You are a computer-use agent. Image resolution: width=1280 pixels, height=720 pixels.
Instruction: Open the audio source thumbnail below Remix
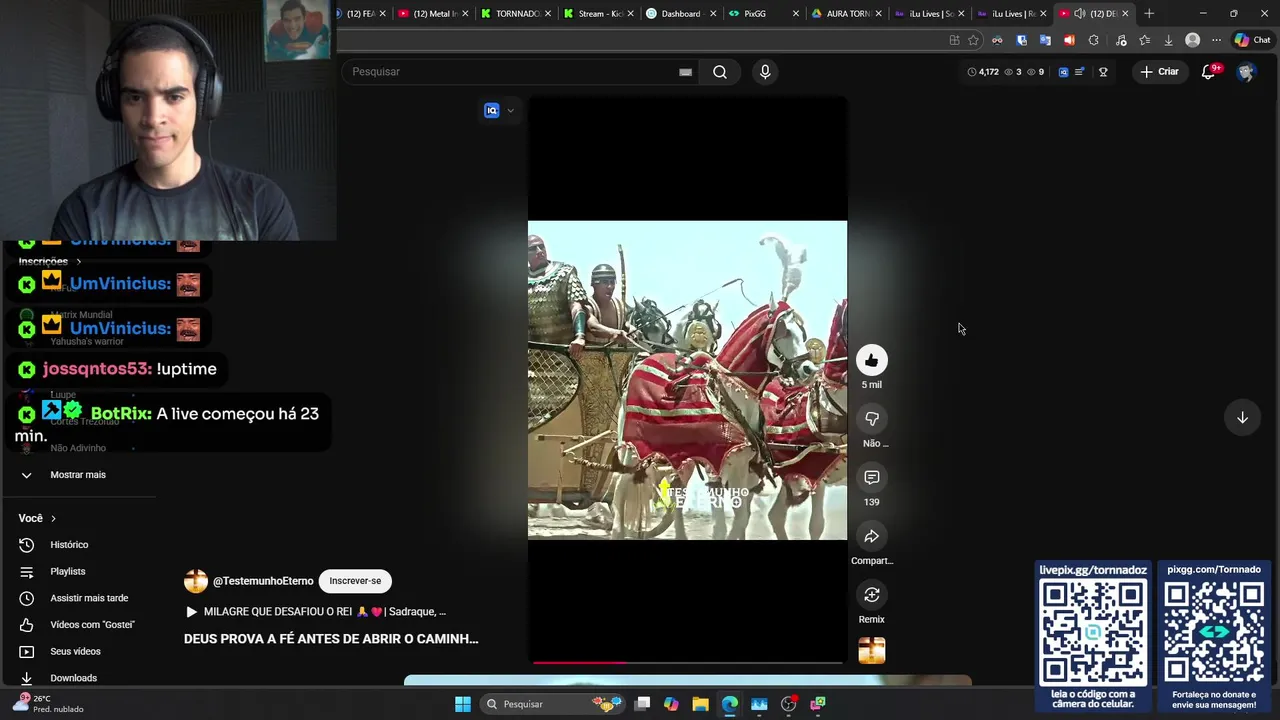[872, 651]
